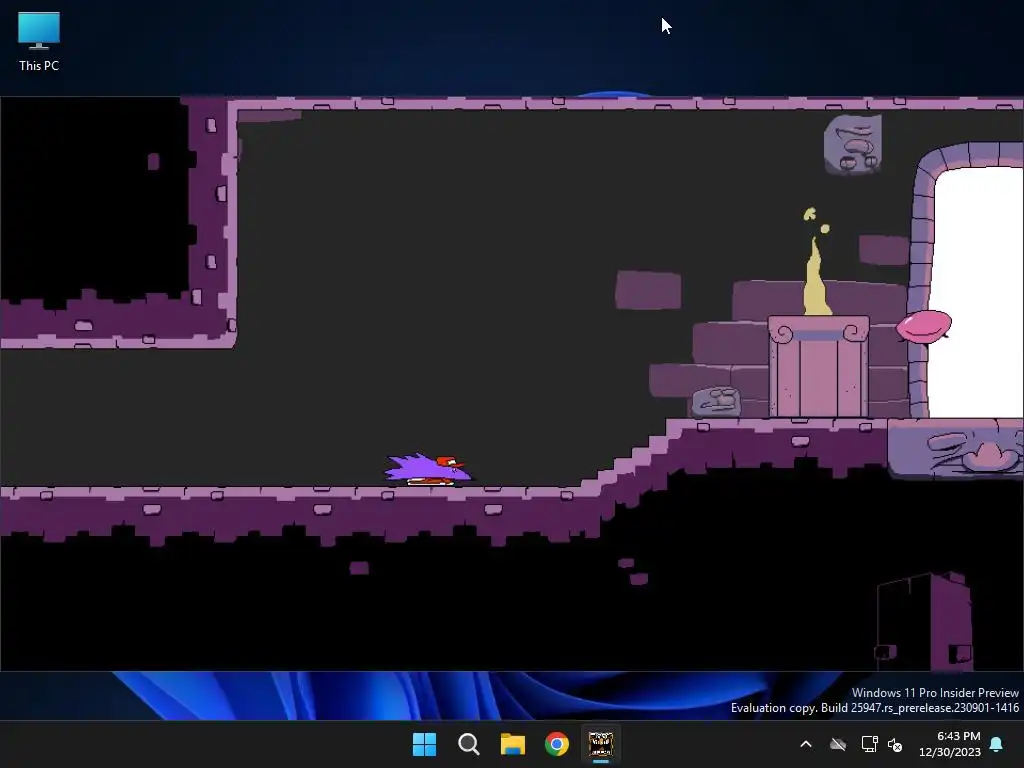This screenshot has width=1024, height=768.
Task: Click the carved stone face block near the ceiling
Action: pos(853,144)
